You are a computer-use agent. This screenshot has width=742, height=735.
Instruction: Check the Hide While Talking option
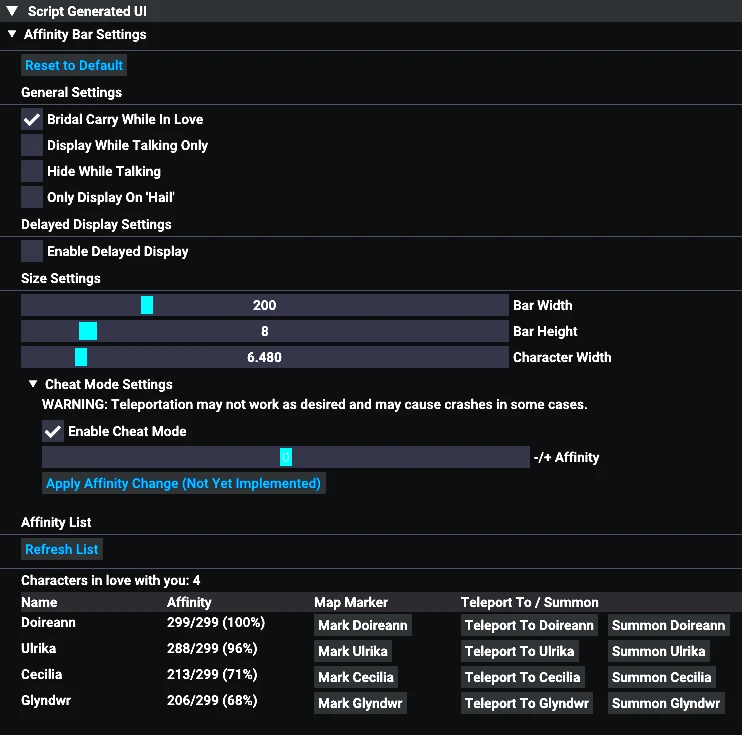(x=32, y=171)
